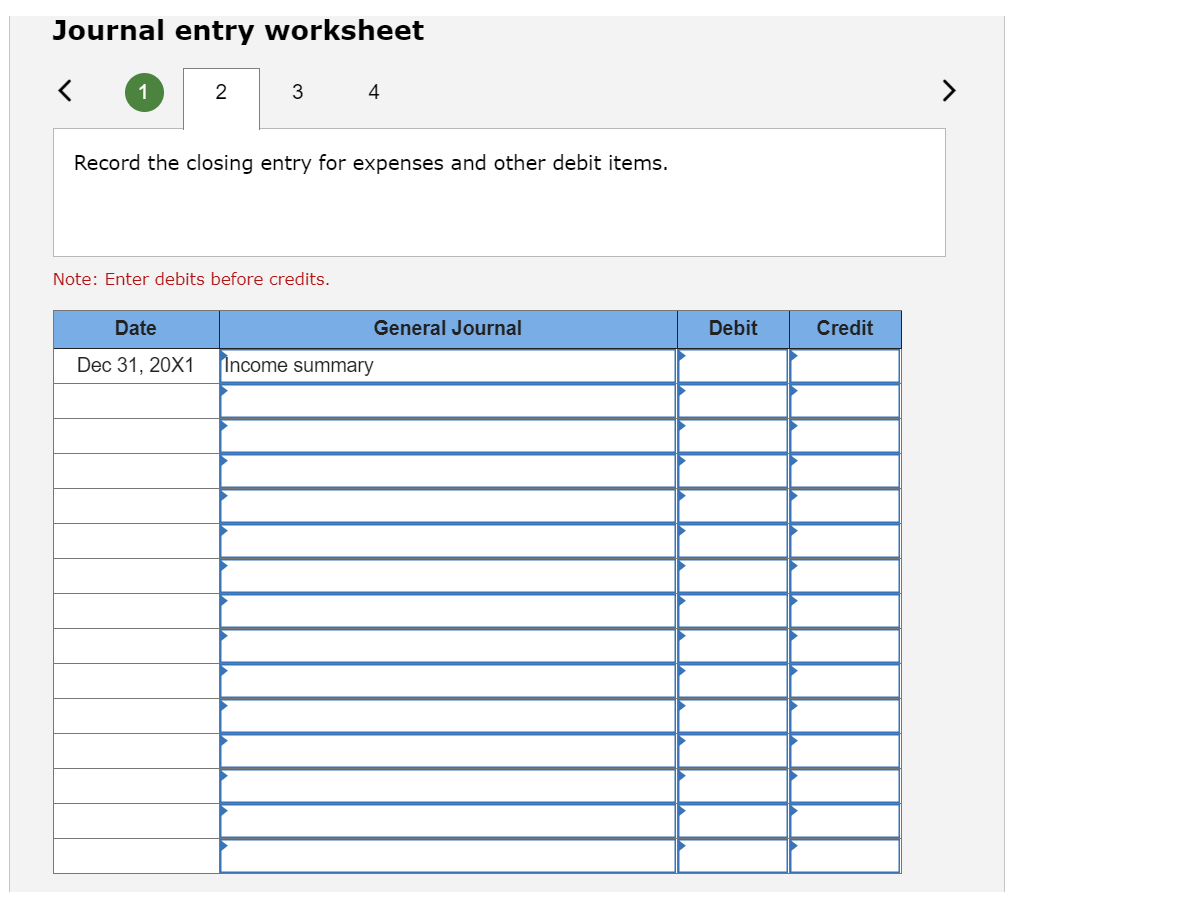
Task: Click the Credit column header
Action: coord(845,328)
